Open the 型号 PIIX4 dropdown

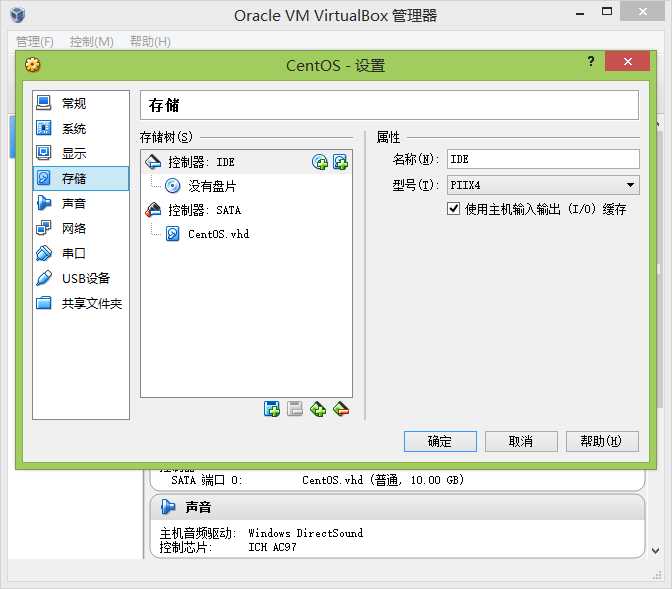click(543, 185)
